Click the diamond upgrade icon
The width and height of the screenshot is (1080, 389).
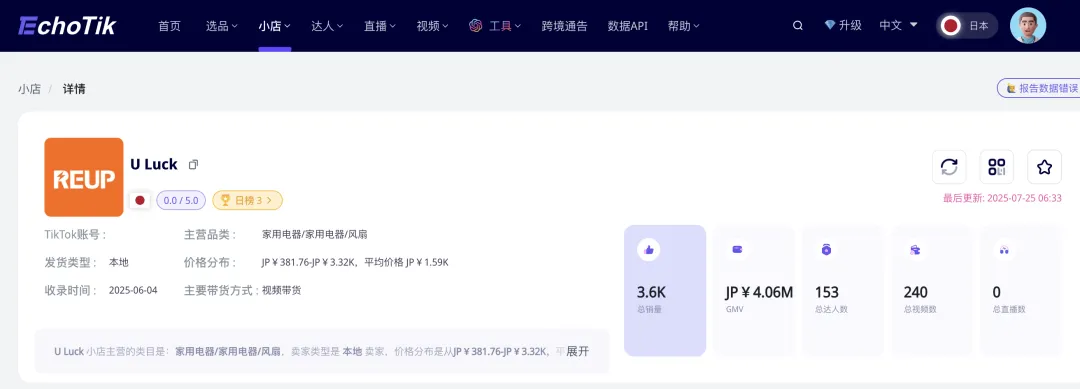click(830, 25)
